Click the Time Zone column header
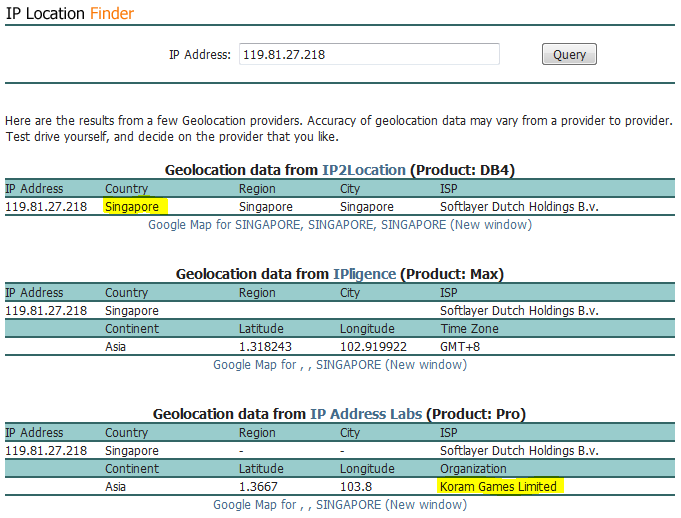 pos(469,329)
